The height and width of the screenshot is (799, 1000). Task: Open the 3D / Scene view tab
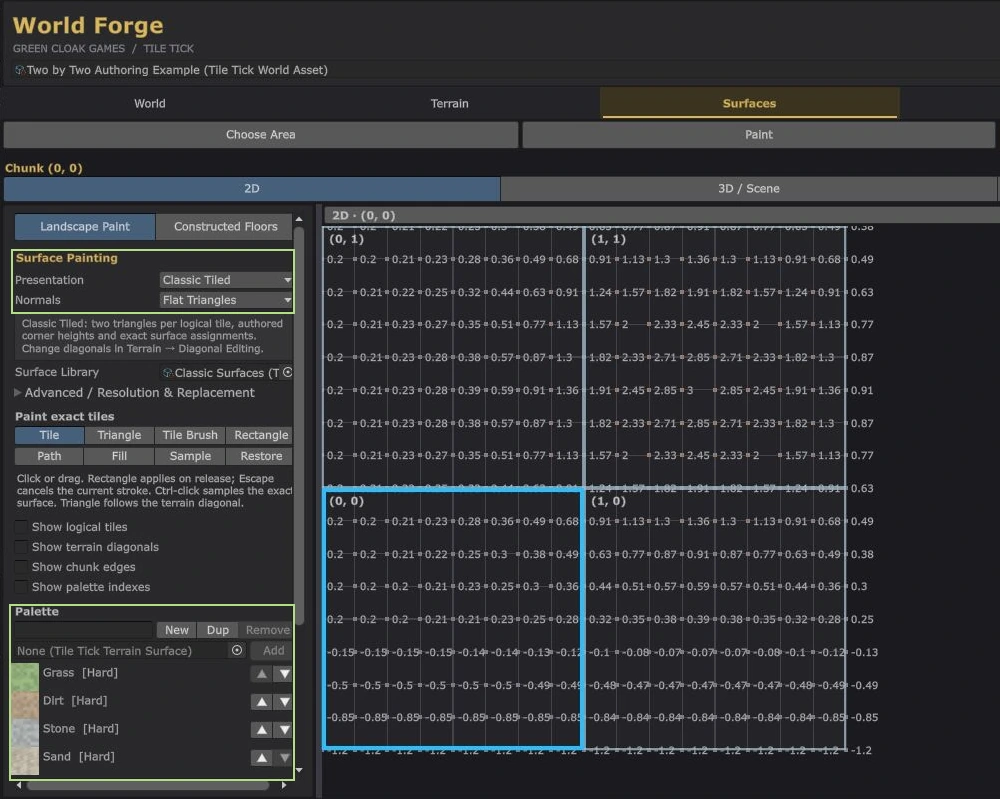click(x=749, y=189)
